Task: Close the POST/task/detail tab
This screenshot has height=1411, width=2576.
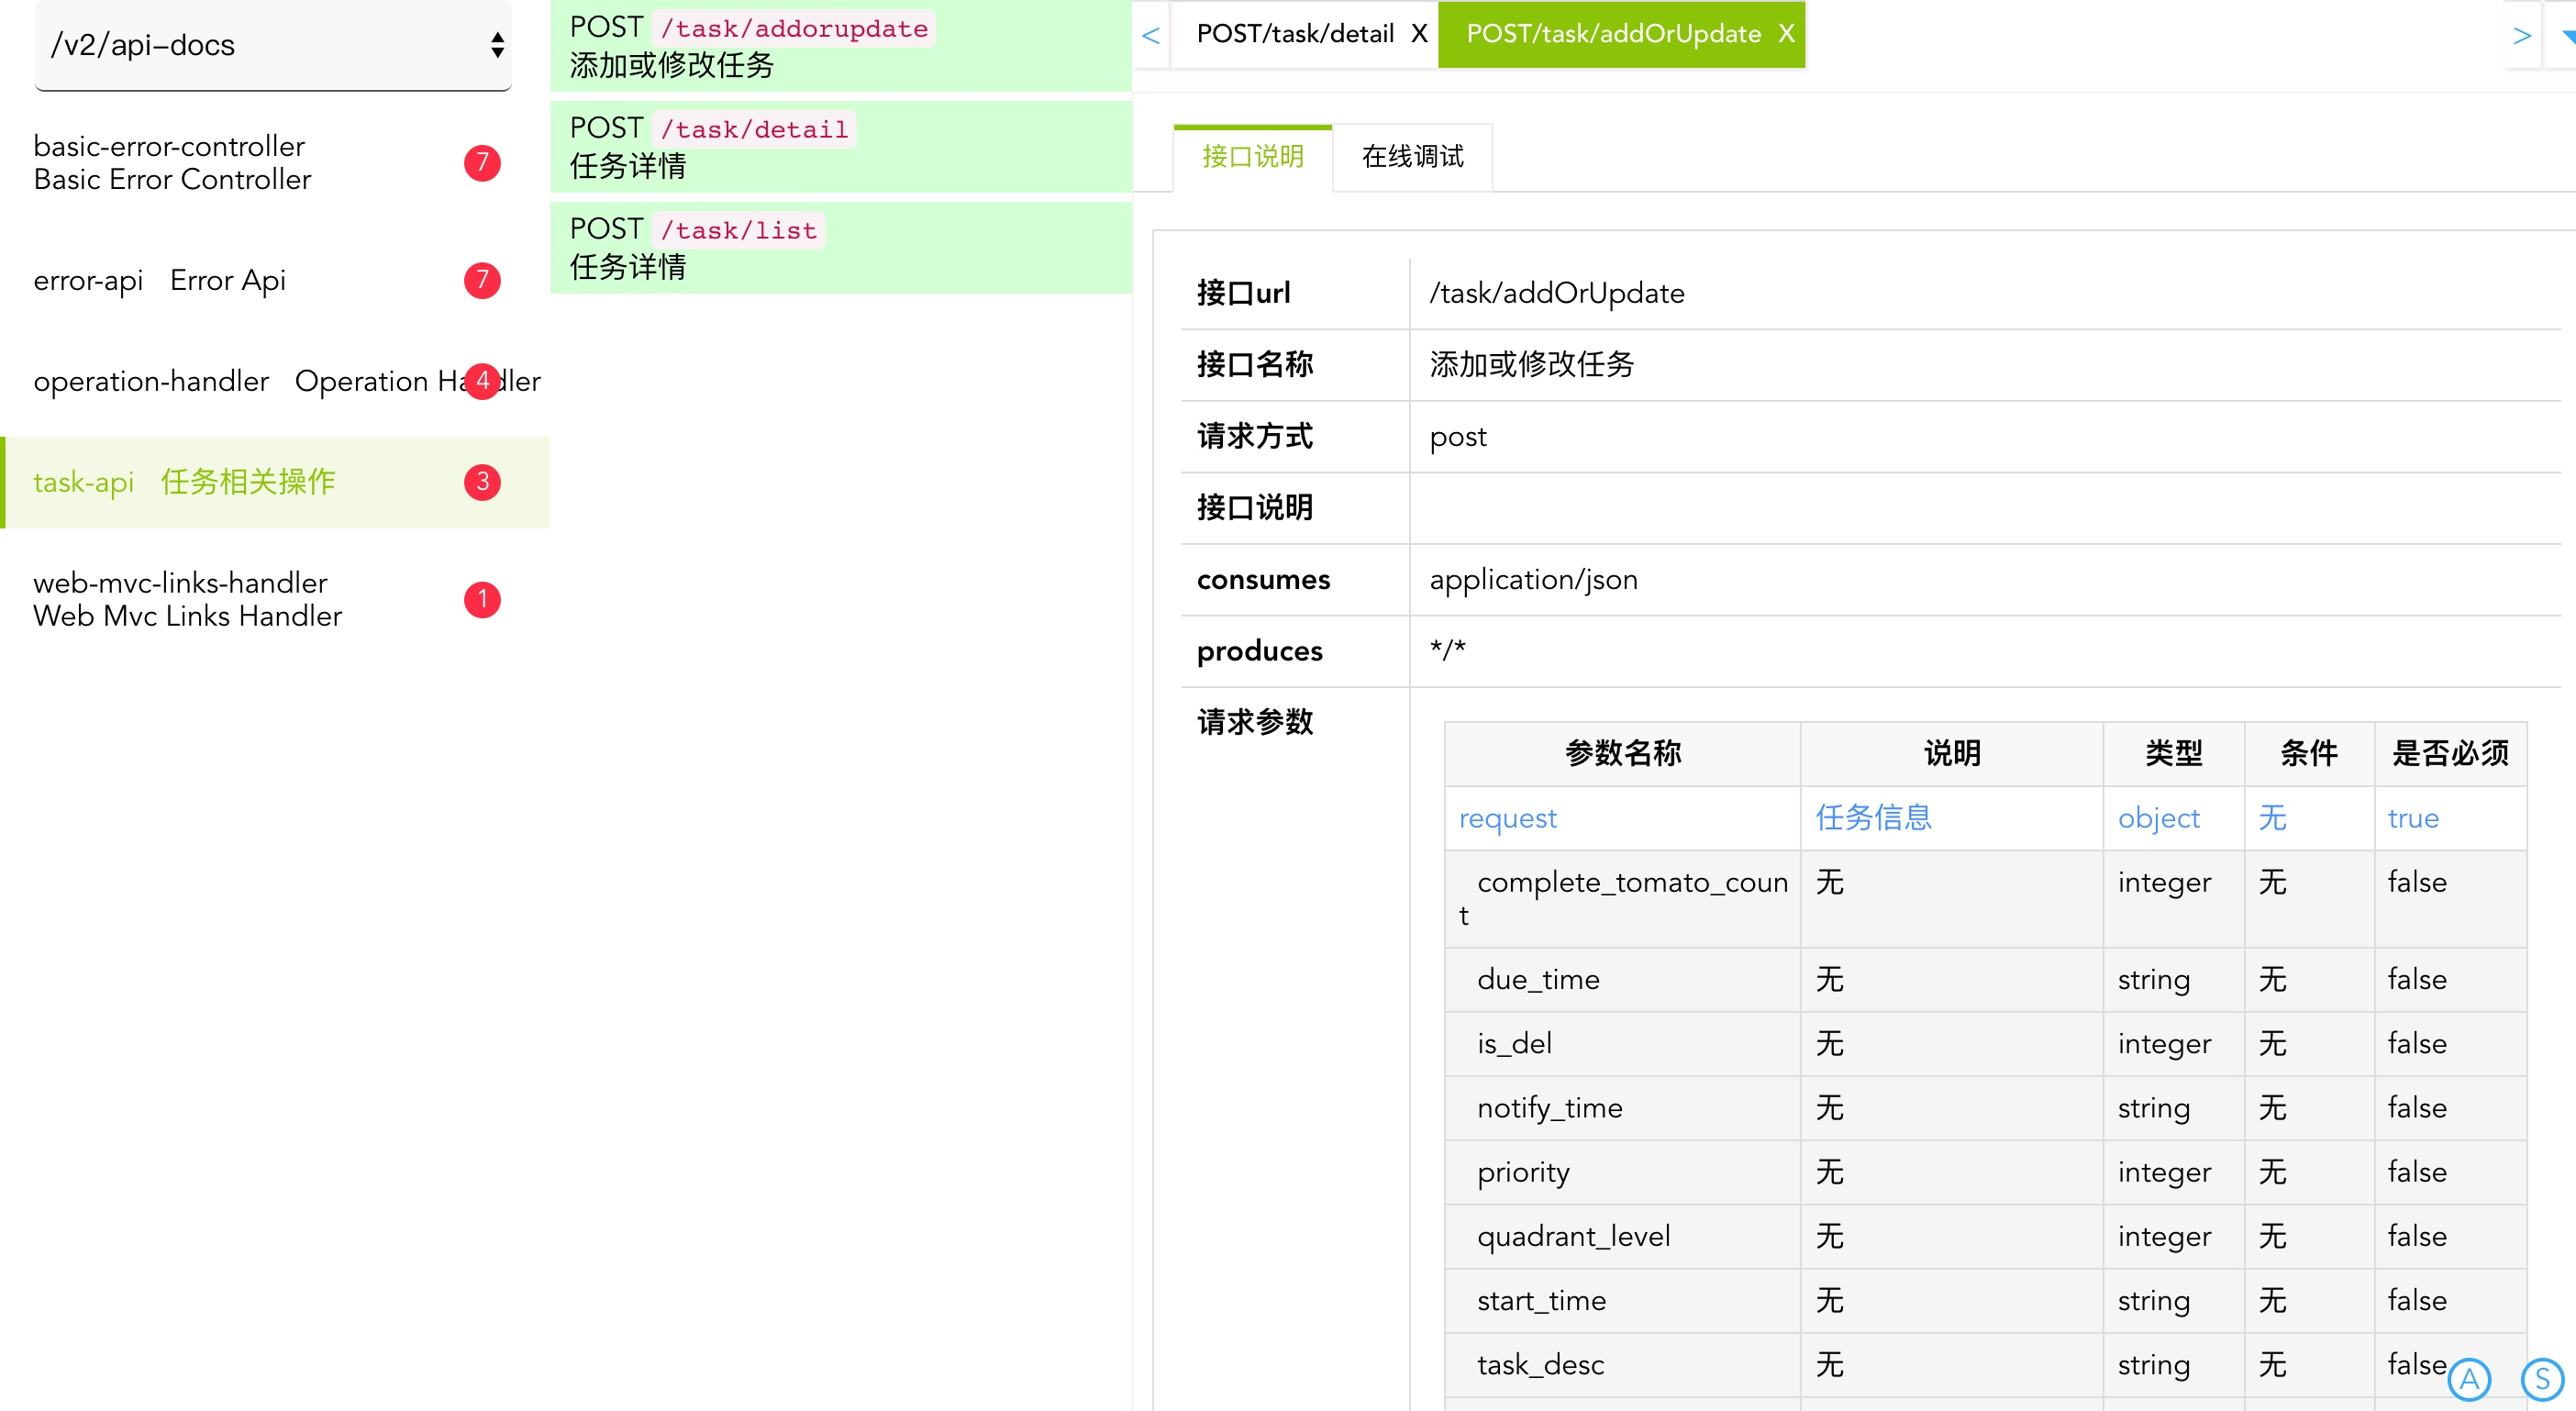Action: pyautogui.click(x=1418, y=34)
